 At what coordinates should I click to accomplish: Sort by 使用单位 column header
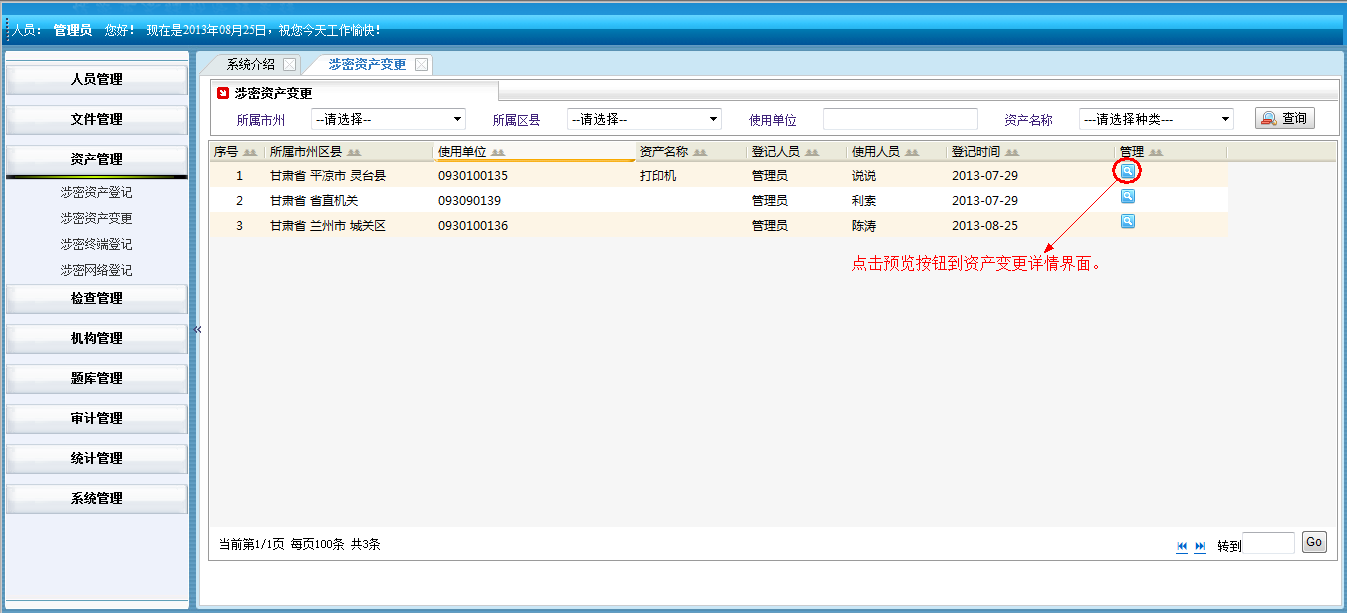coord(534,152)
